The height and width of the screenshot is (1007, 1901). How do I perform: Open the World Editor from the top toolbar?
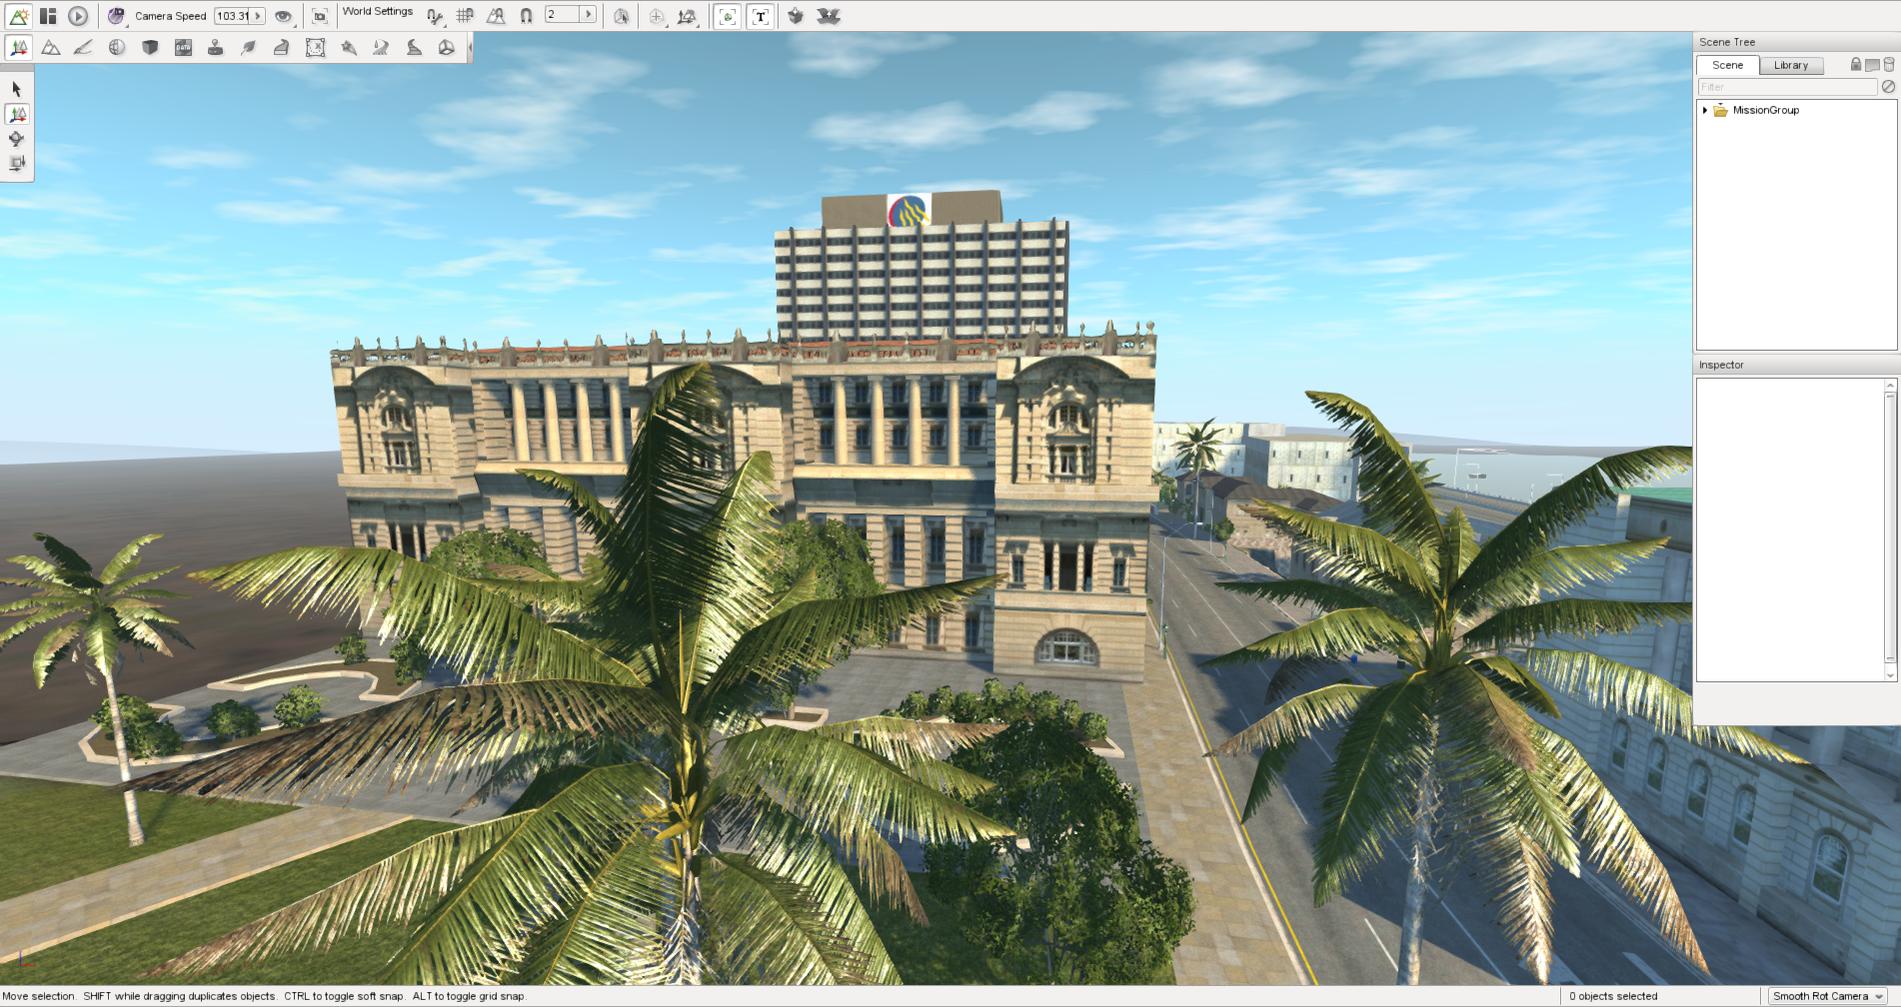(18, 16)
